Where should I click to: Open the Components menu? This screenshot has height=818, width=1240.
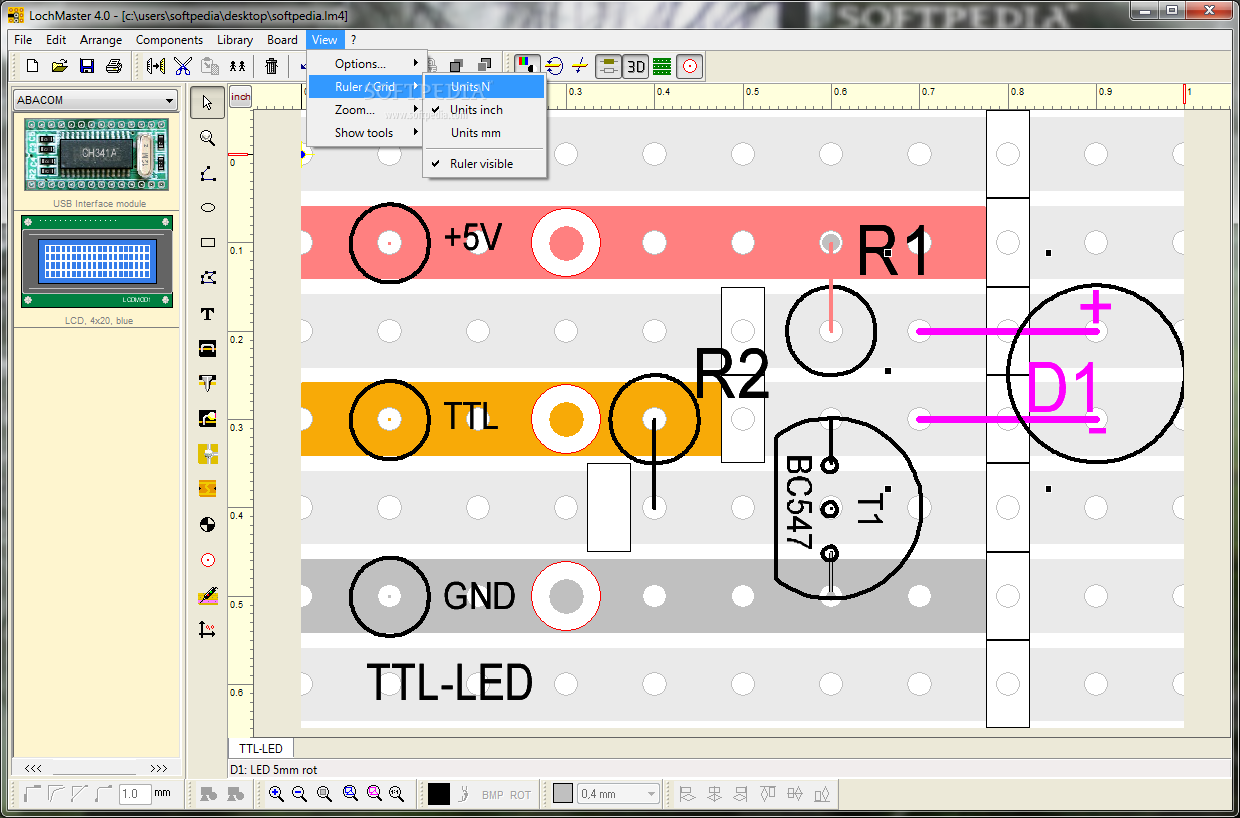click(x=170, y=40)
